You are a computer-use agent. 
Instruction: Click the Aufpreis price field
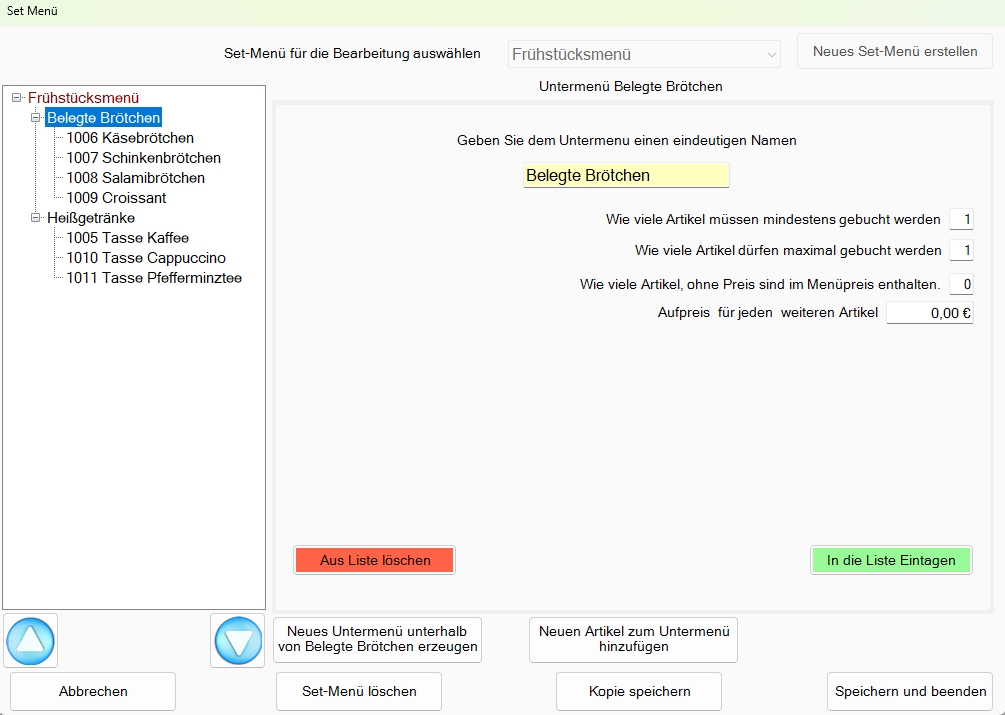pyautogui.click(x=929, y=313)
